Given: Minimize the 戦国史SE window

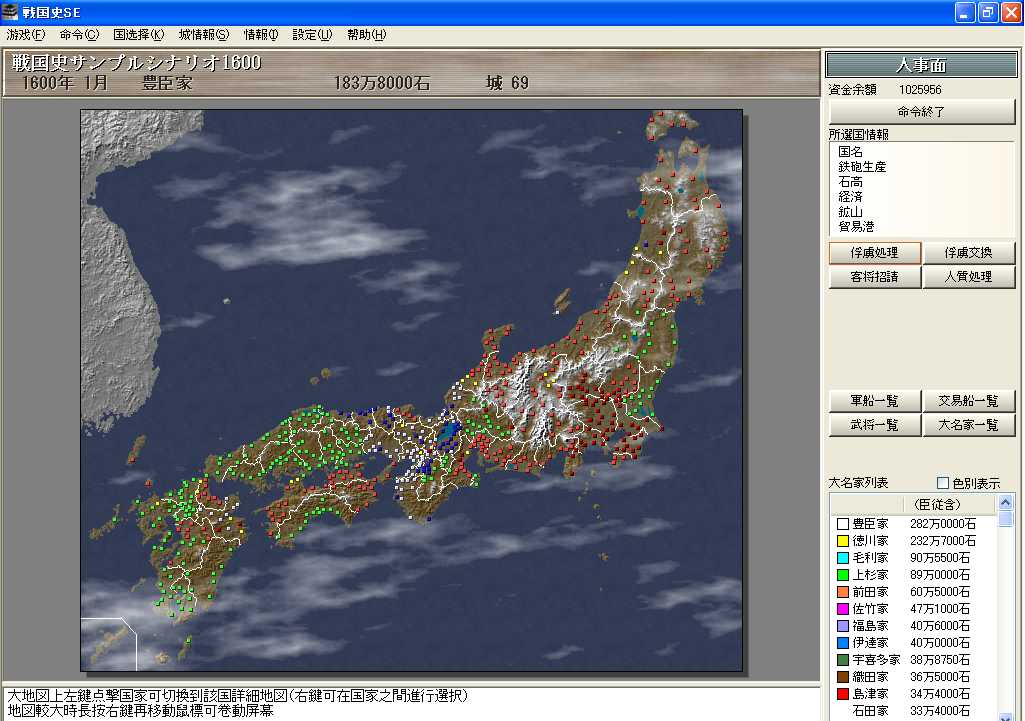Looking at the screenshot, I should 966,12.
